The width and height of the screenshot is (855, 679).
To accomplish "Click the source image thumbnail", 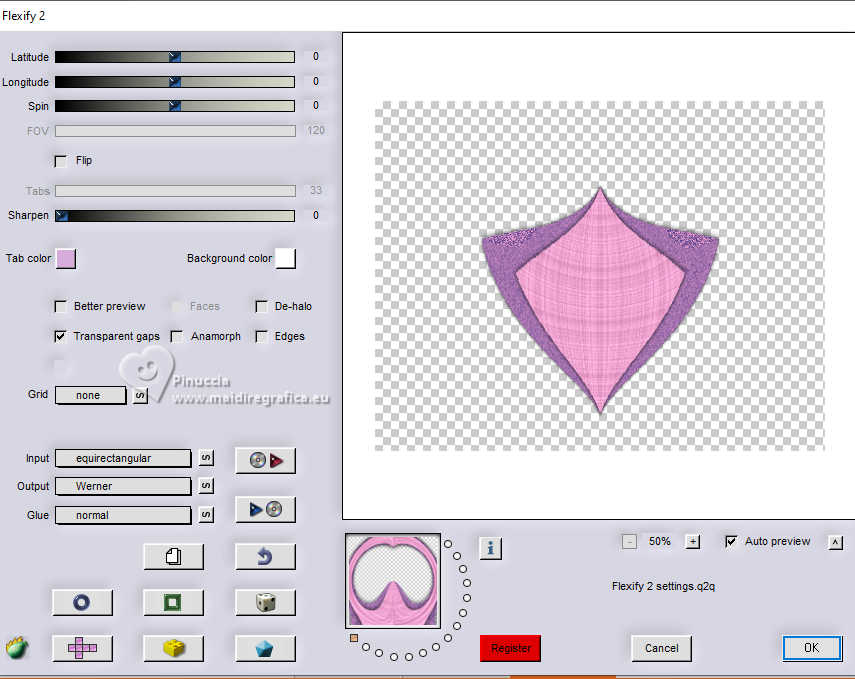I will [393, 581].
